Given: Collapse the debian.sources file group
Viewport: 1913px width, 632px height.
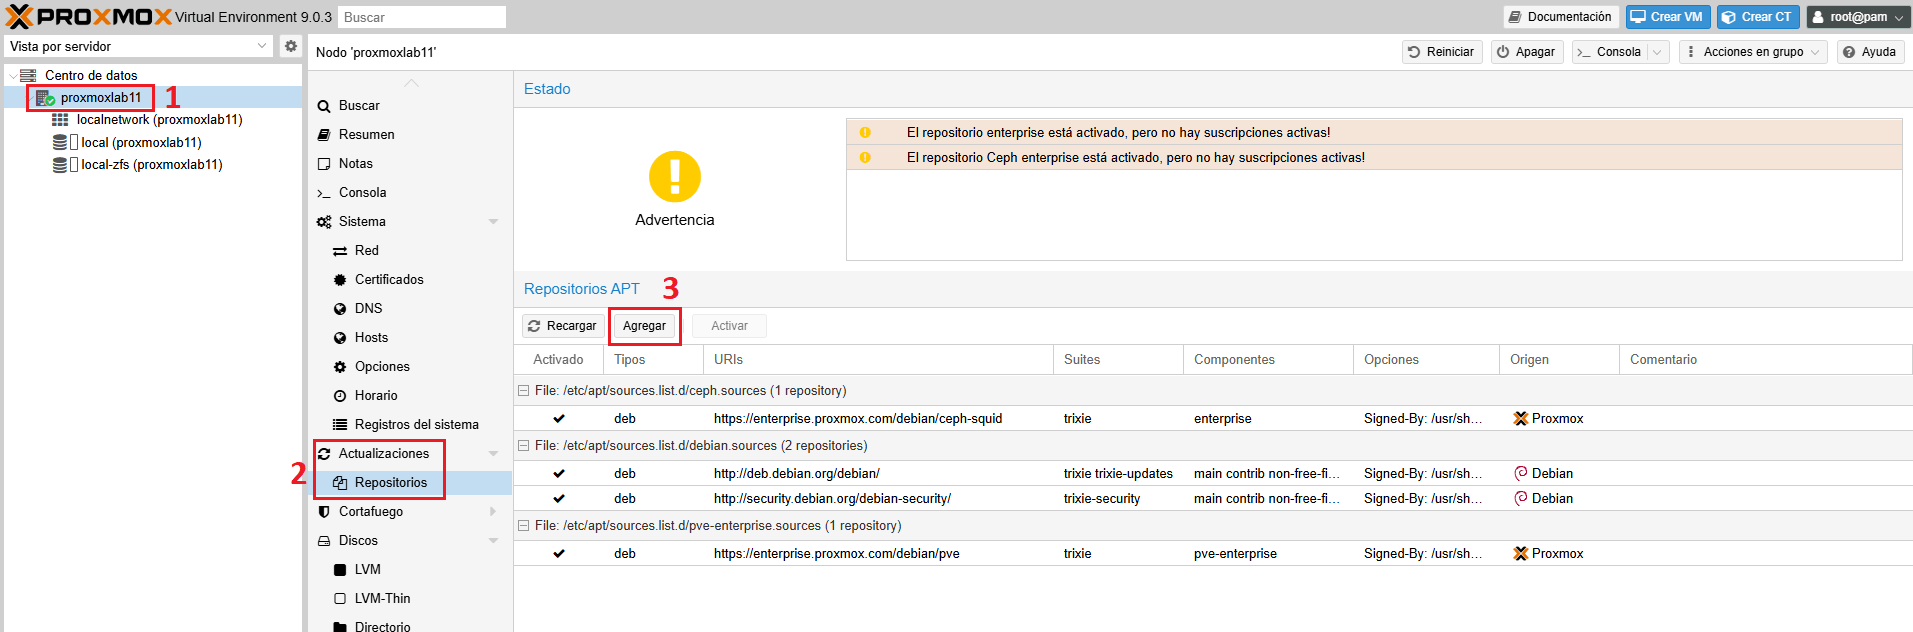Looking at the screenshot, I should click(x=523, y=446).
